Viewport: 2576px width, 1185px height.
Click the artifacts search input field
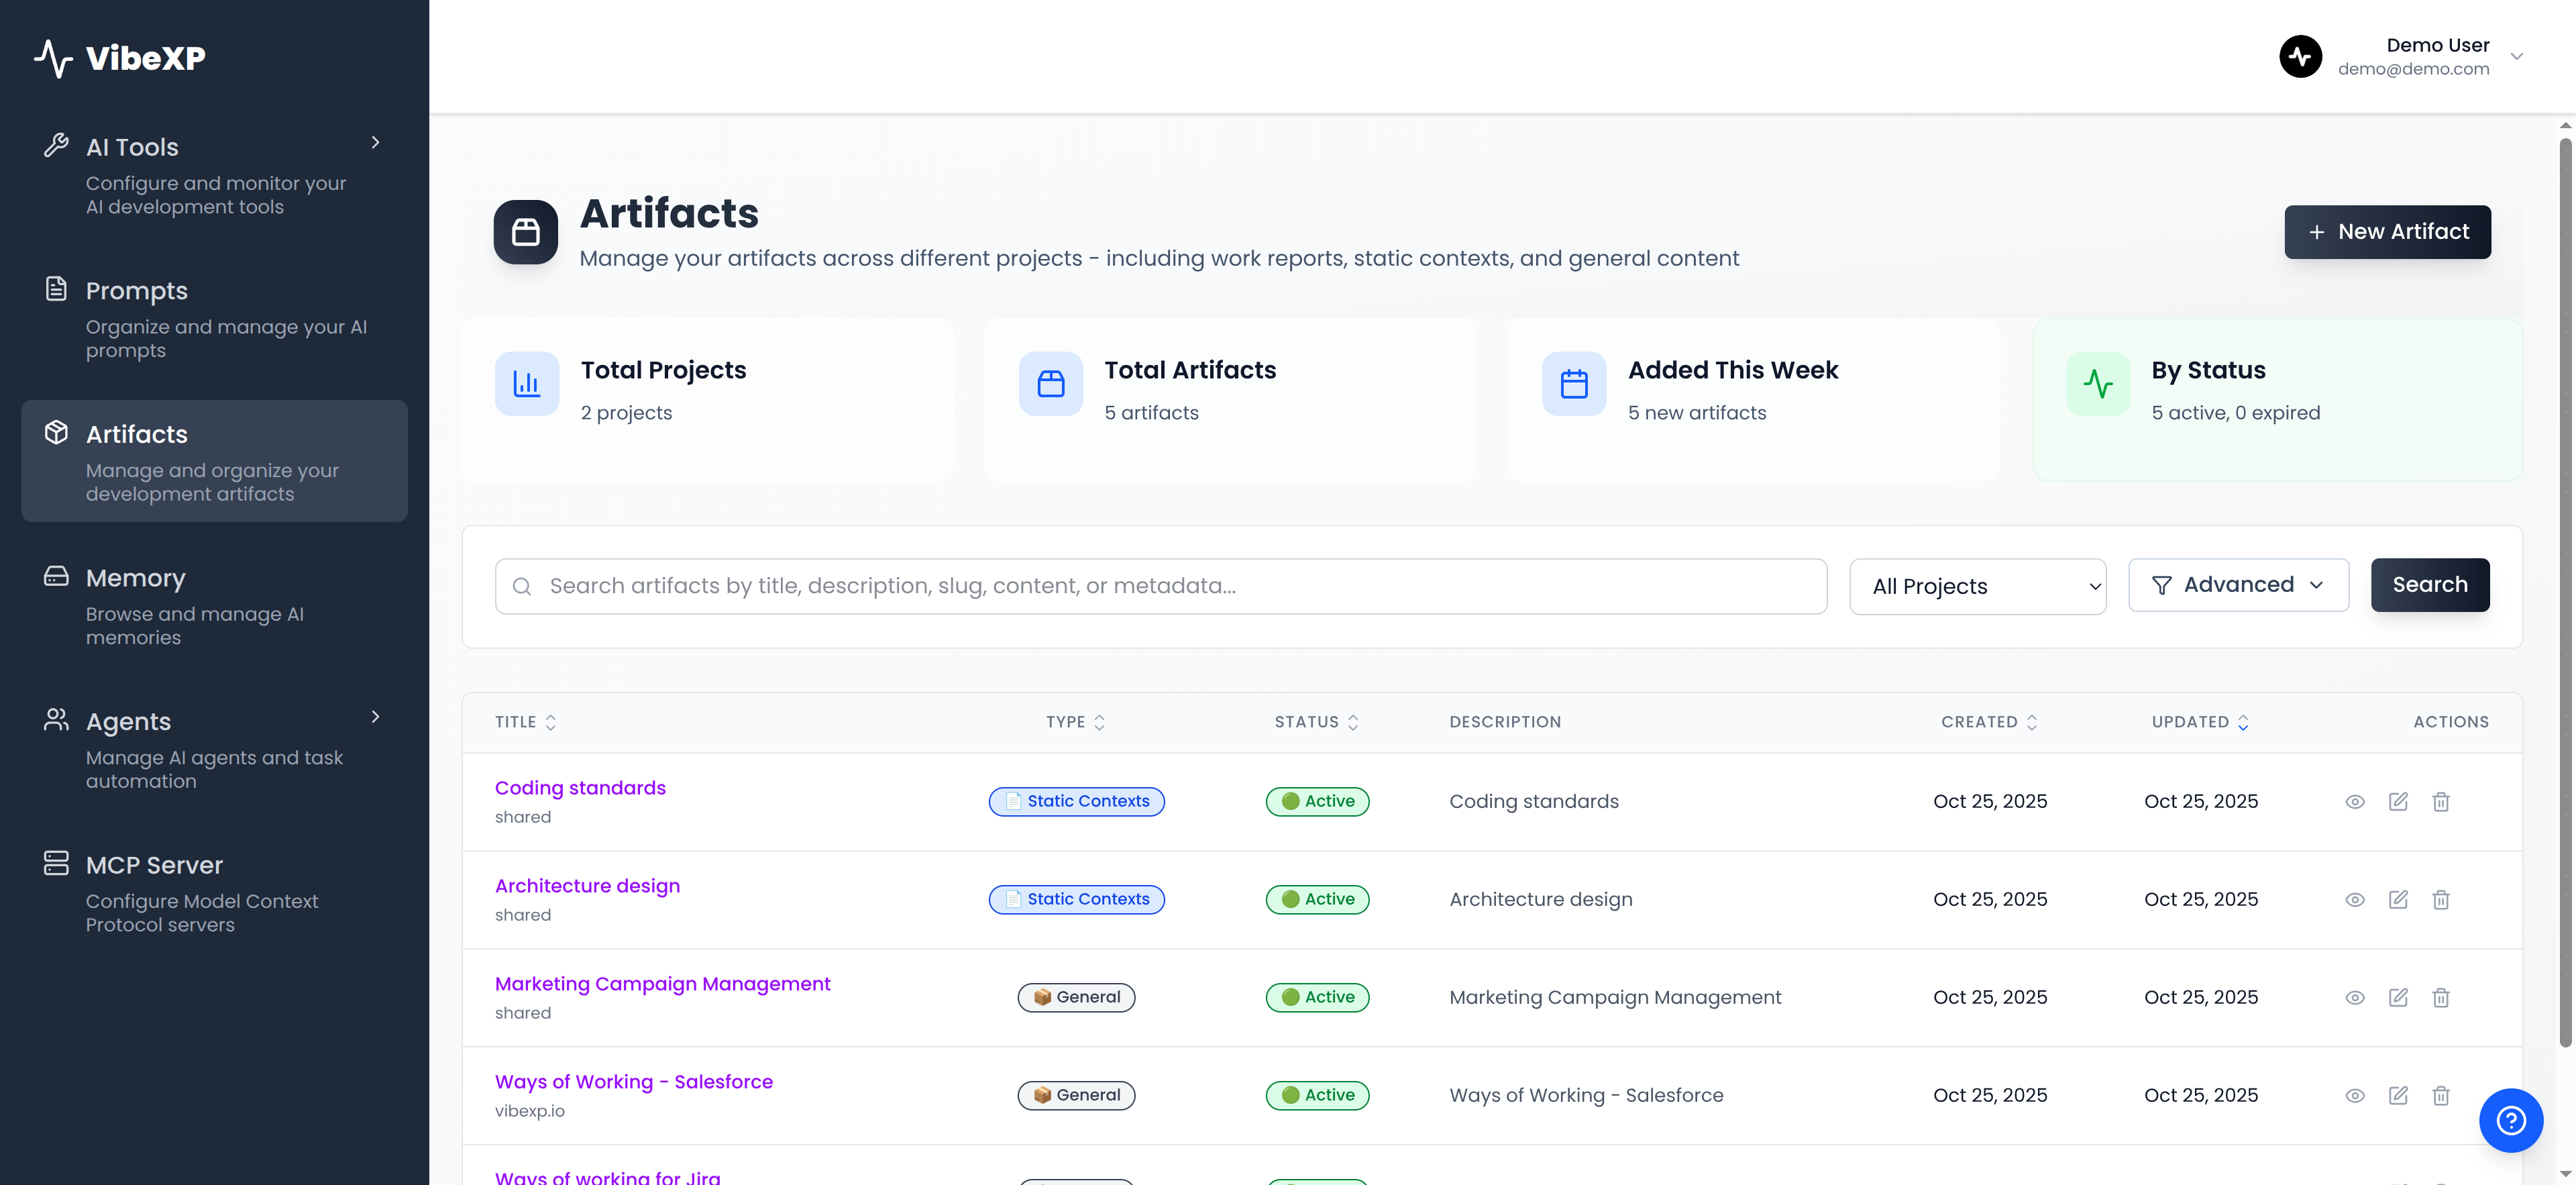[1160, 586]
